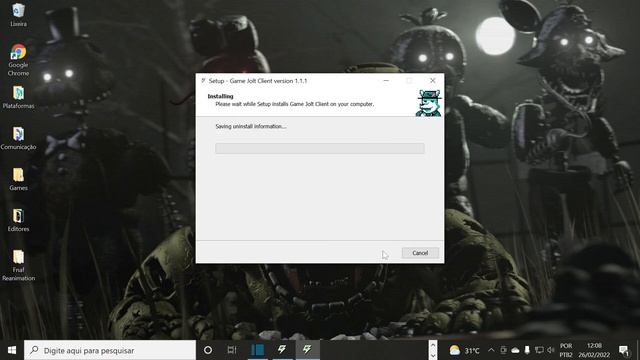
Task: Open the clock showing 12:08
Action: [594, 350]
